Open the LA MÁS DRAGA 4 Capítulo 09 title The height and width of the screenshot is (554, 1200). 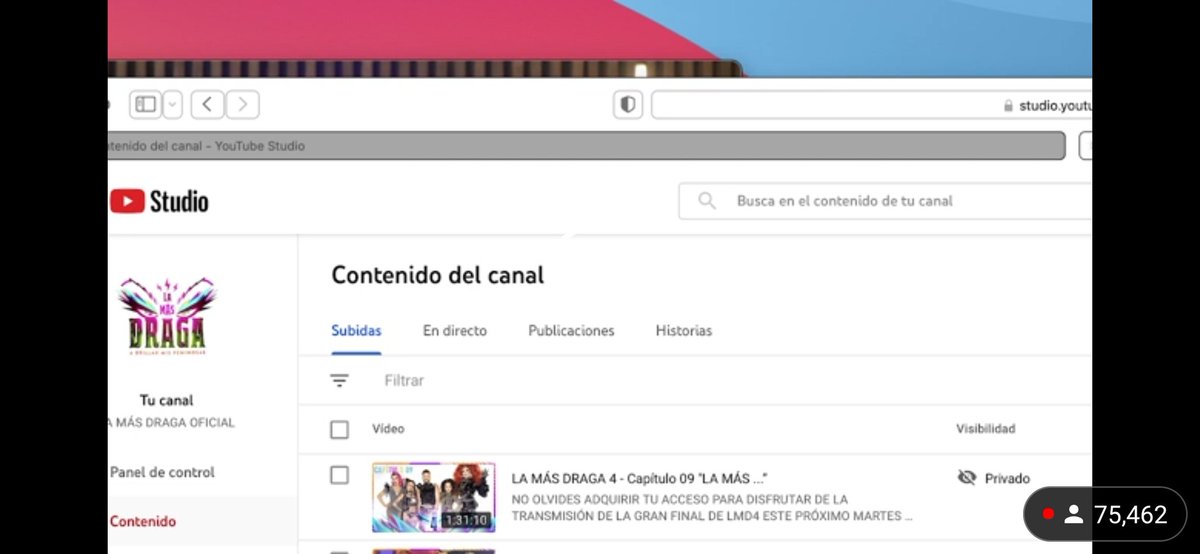639,479
